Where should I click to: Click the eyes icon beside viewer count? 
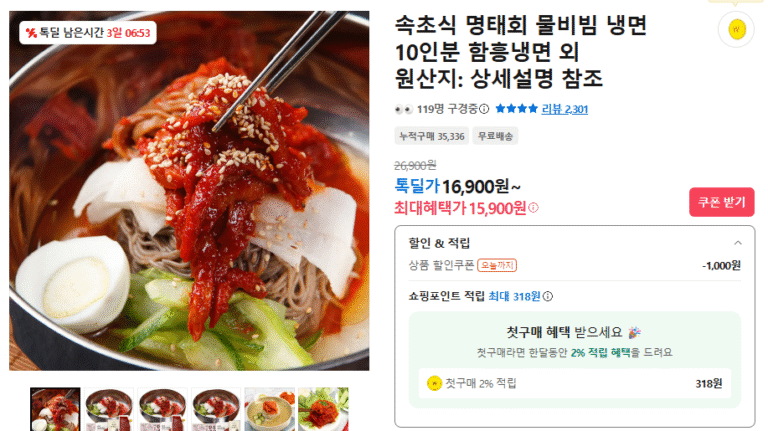(404, 109)
